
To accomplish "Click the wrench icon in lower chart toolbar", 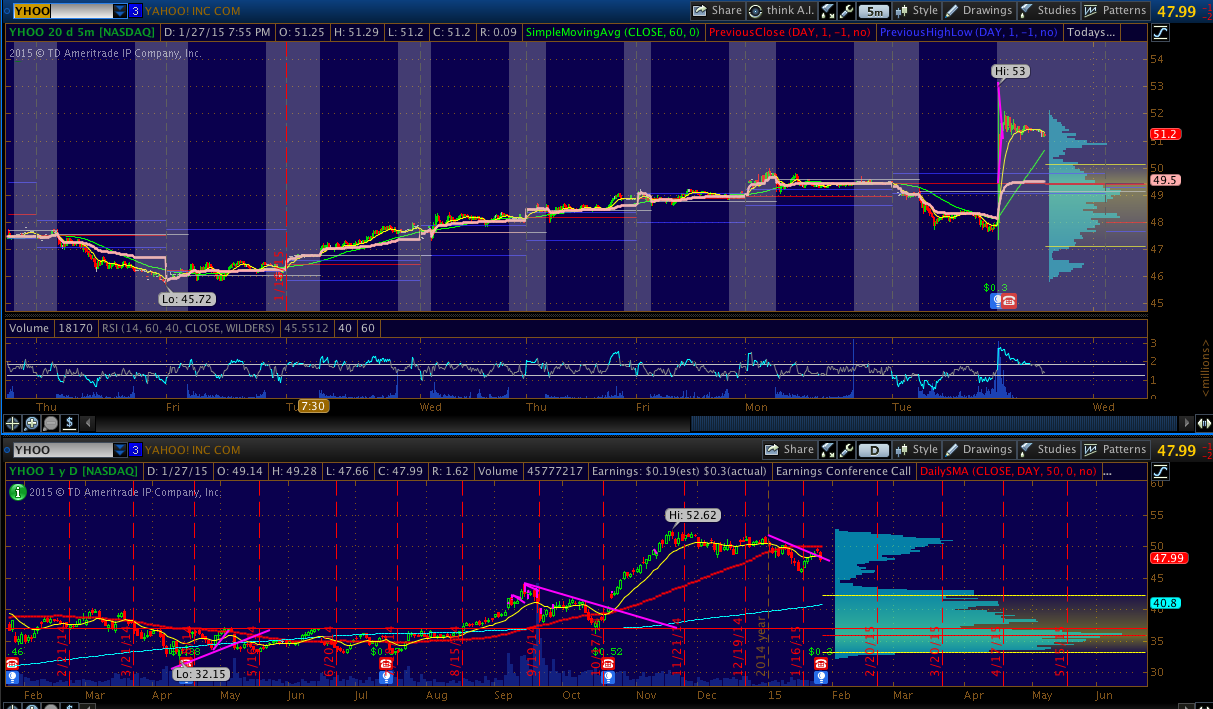I will (846, 450).
